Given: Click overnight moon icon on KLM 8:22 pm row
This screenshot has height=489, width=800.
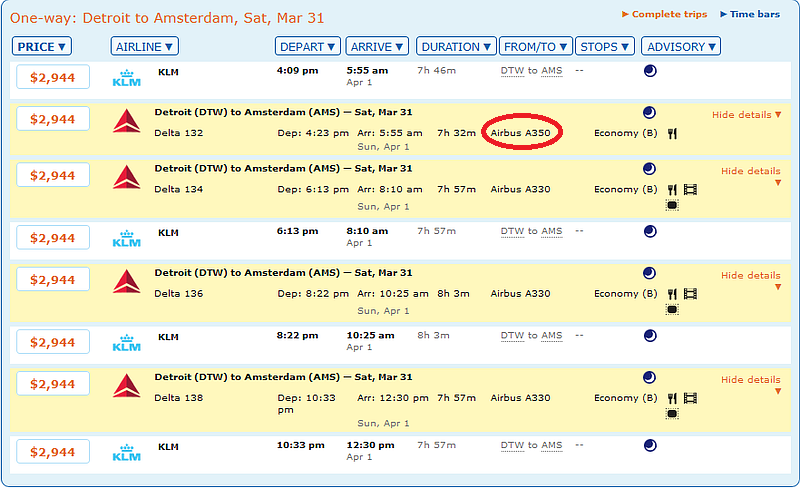Looking at the screenshot, I should click(x=649, y=335).
